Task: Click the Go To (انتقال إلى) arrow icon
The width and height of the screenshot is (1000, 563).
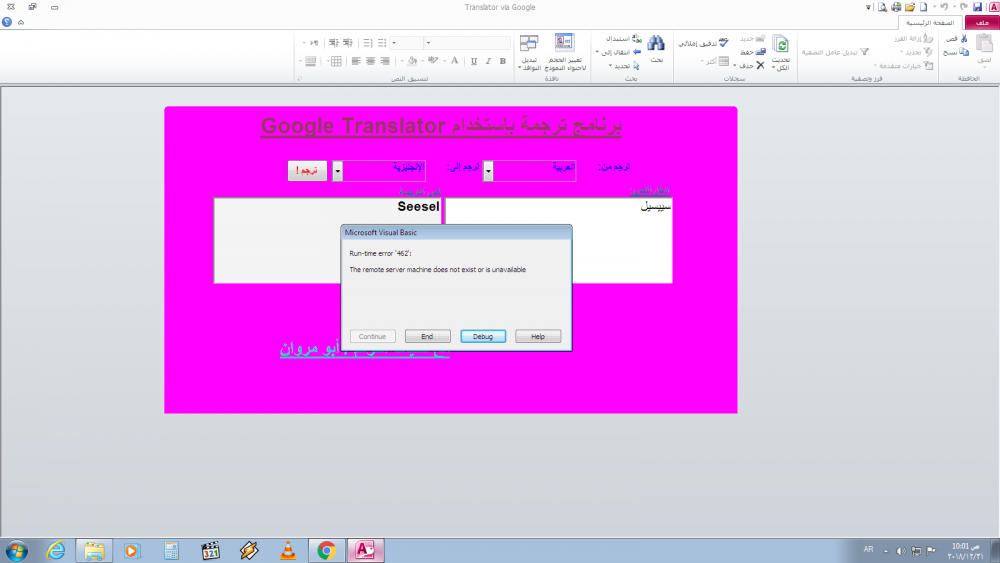Action: pyautogui.click(x=636, y=52)
